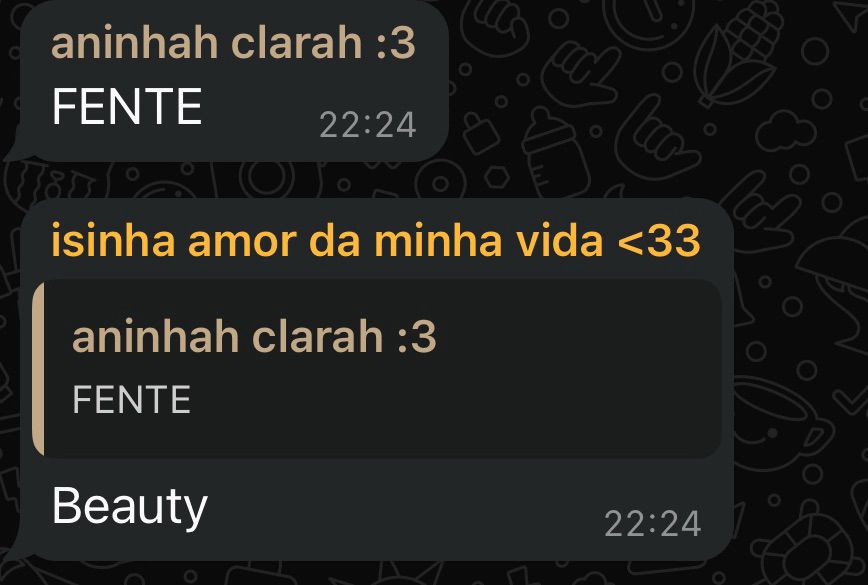Click the tan accent bar of the quoted reply

coord(38,369)
